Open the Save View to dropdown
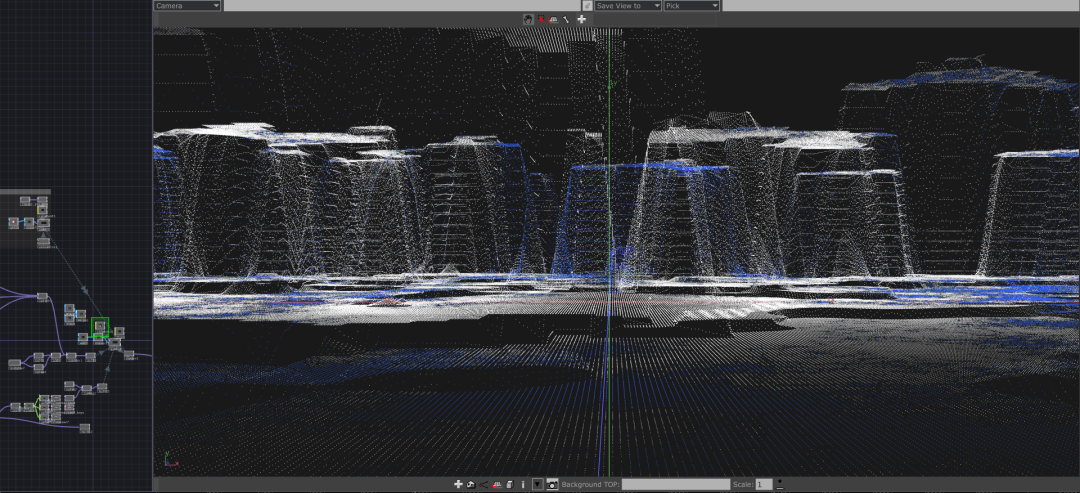This screenshot has width=1080, height=493. pos(627,6)
